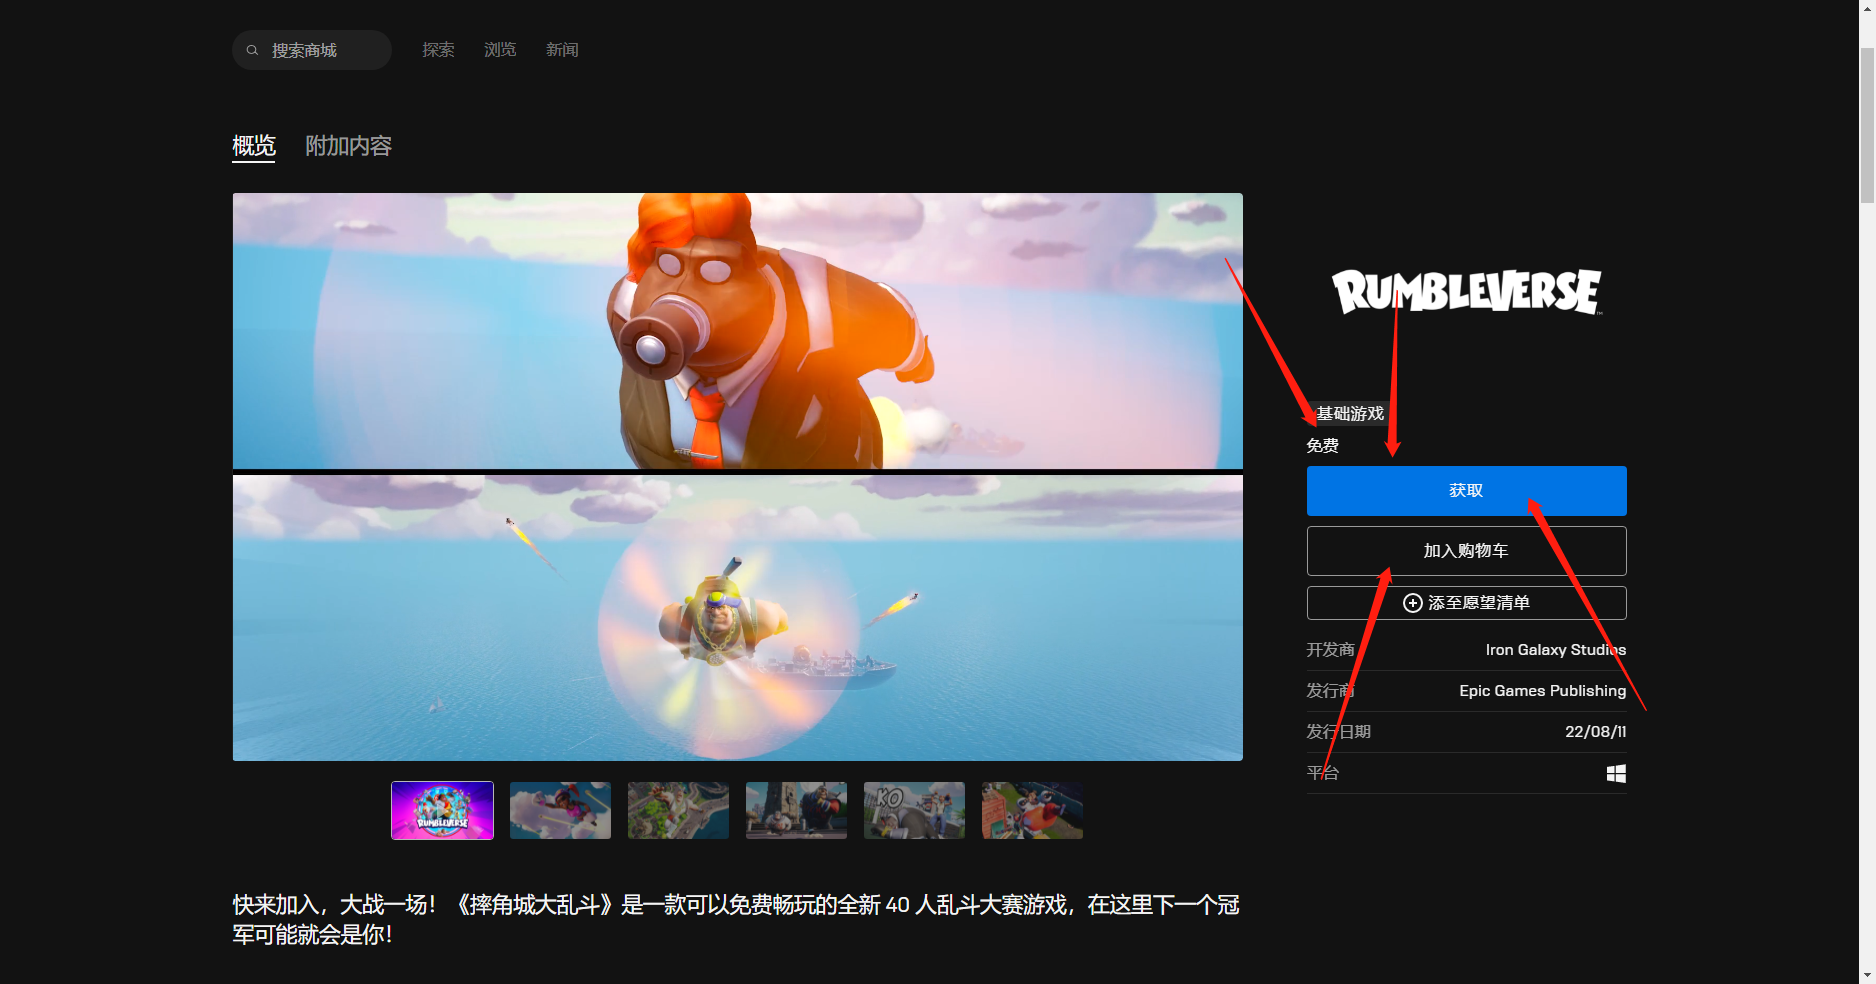The width and height of the screenshot is (1876, 984).
Task: Click the blue 获取 button
Action: 1466,491
